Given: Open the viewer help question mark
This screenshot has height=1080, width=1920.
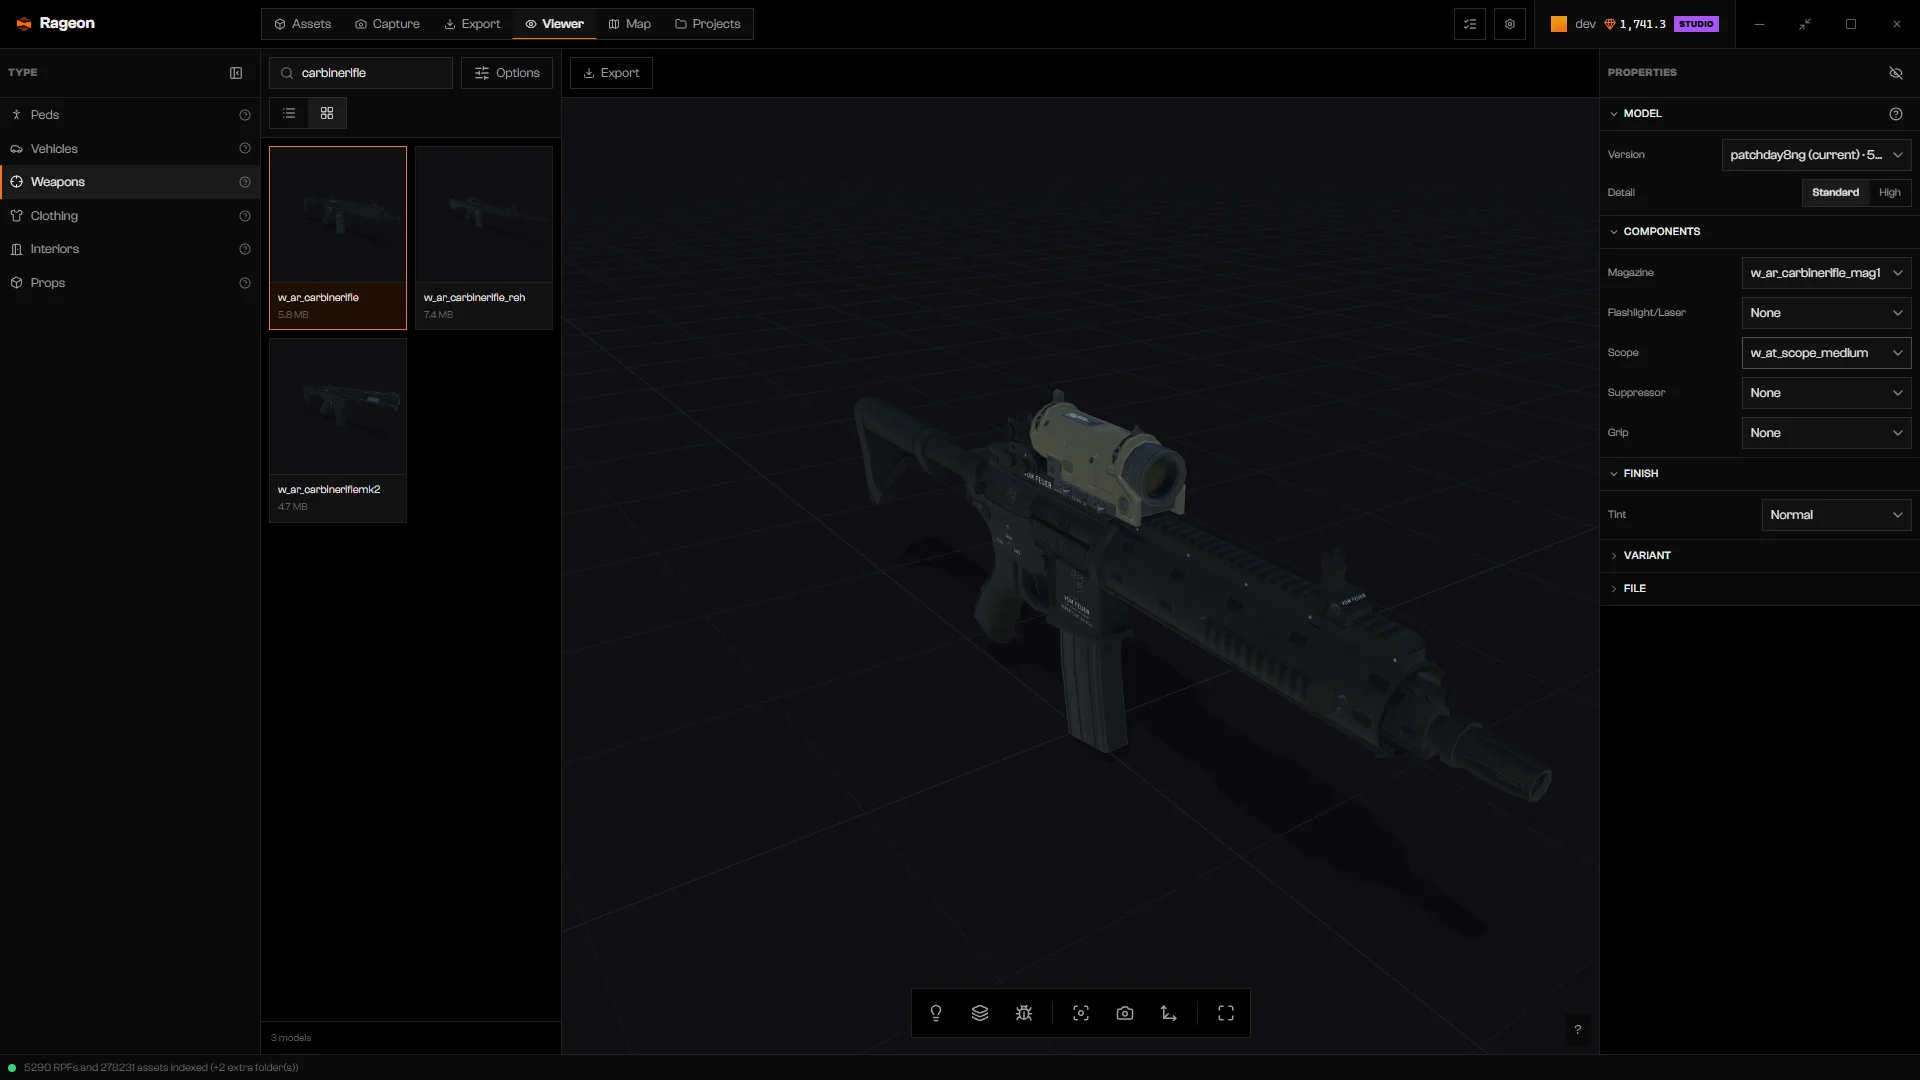Looking at the screenshot, I should click(1578, 1029).
